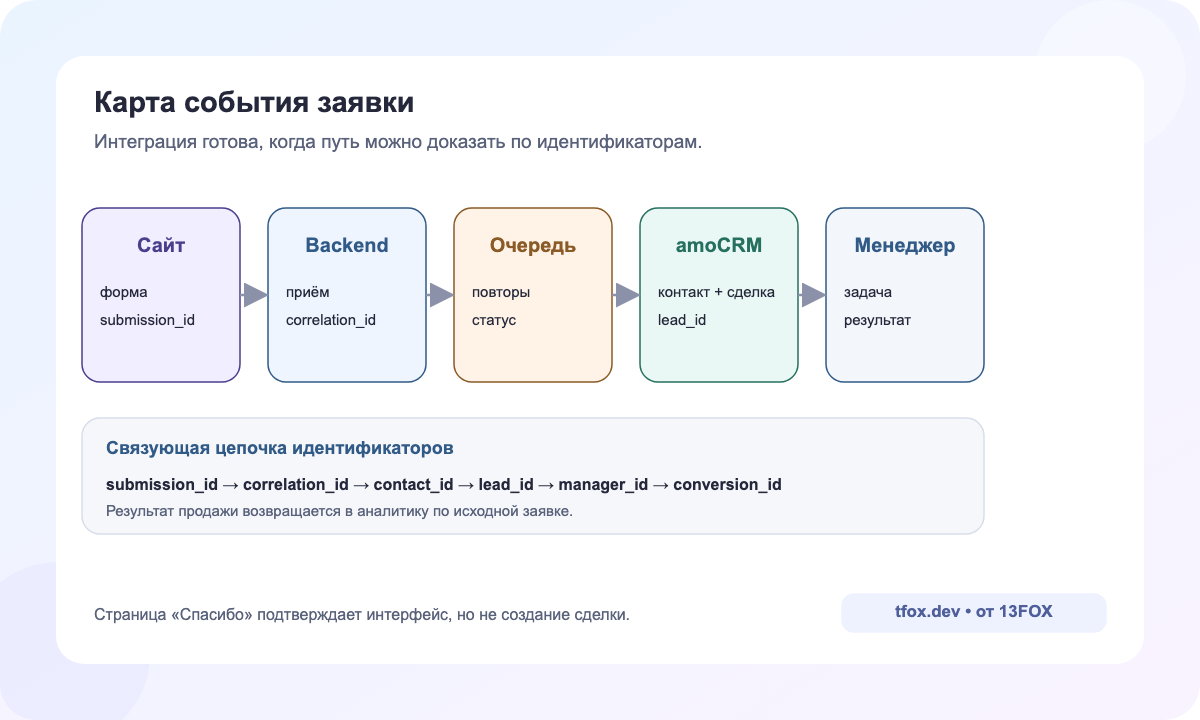
Task: Click «submission_id» in the Сайт card
Action: 145,320
